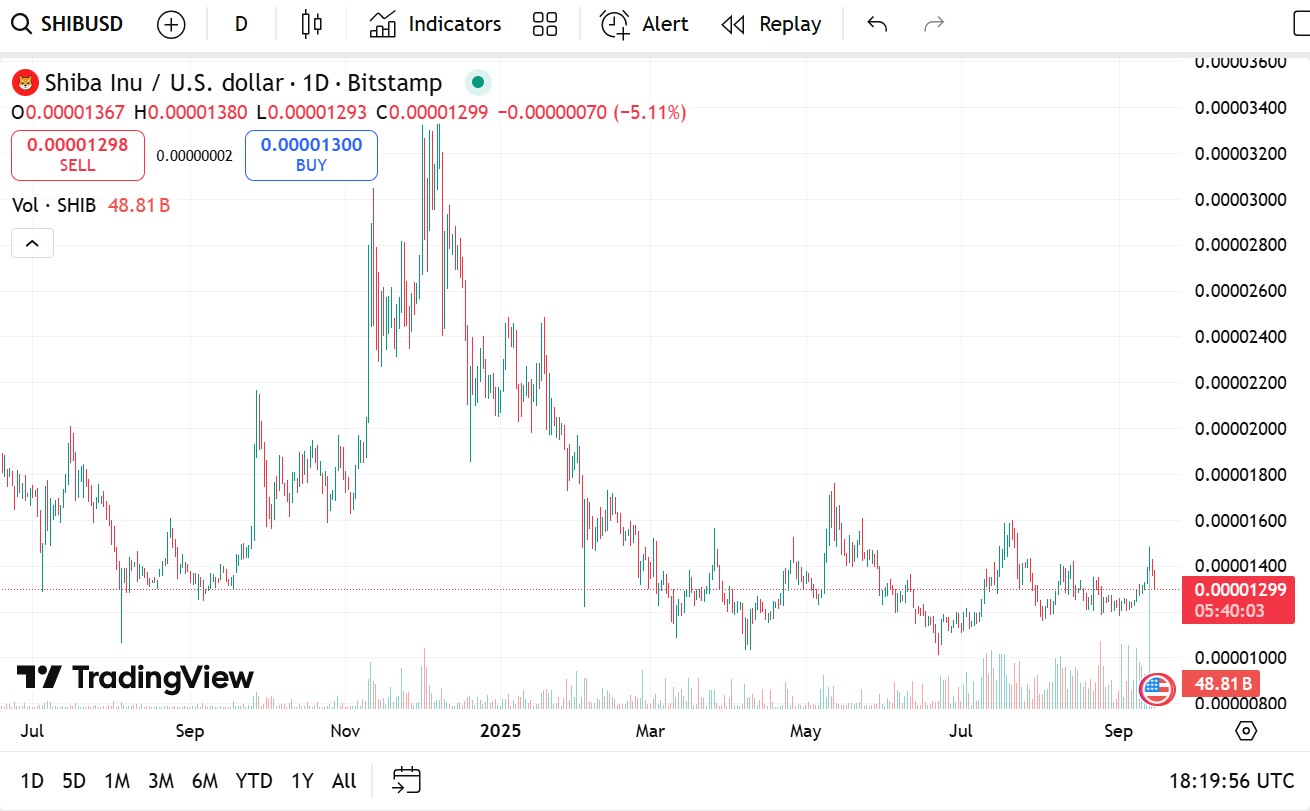The image size is (1310, 811).
Task: Open symbol search for SHIBUSD
Action: tap(66, 24)
